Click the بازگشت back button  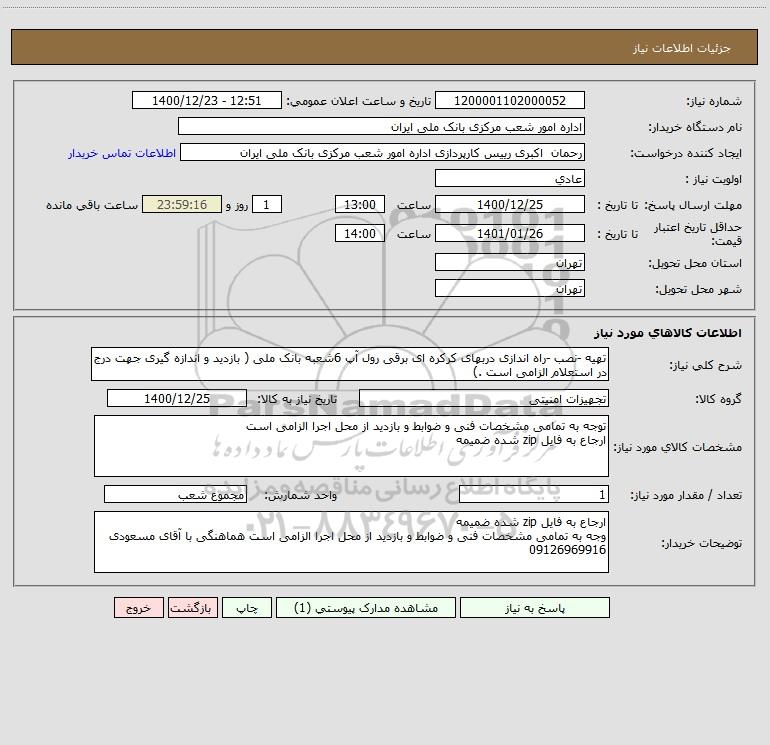[192, 608]
